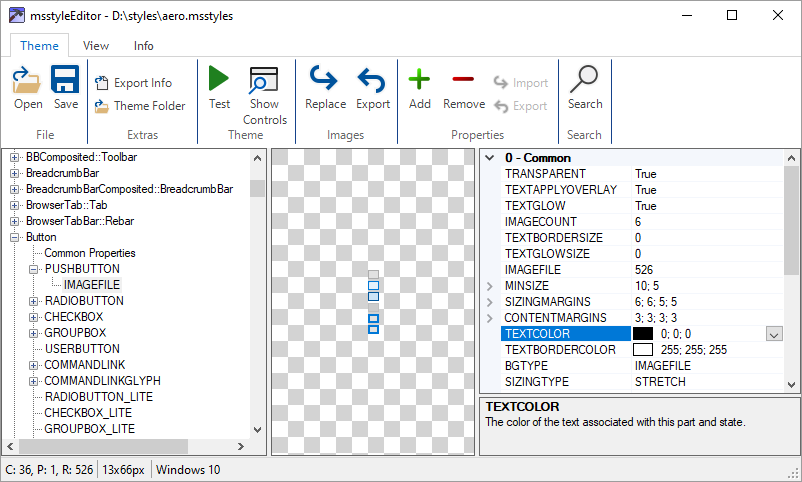The width and height of the screenshot is (802, 482).
Task: Click the msstyleEditor app icon in title bar
Action: click(x=16, y=15)
